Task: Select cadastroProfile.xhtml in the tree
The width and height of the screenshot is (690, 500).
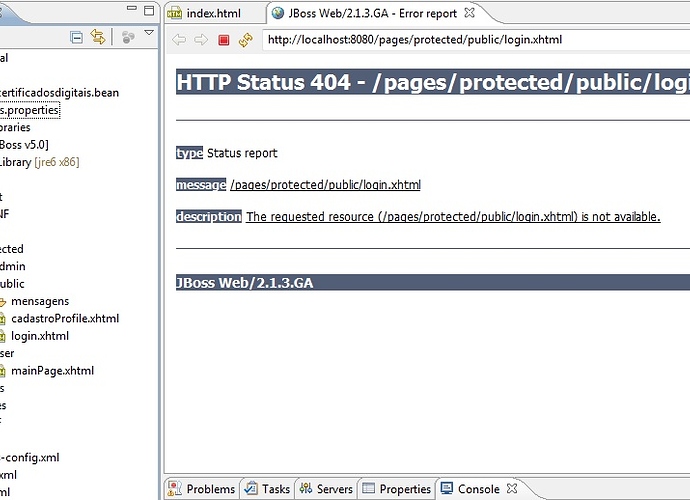Action: click(x=65, y=319)
